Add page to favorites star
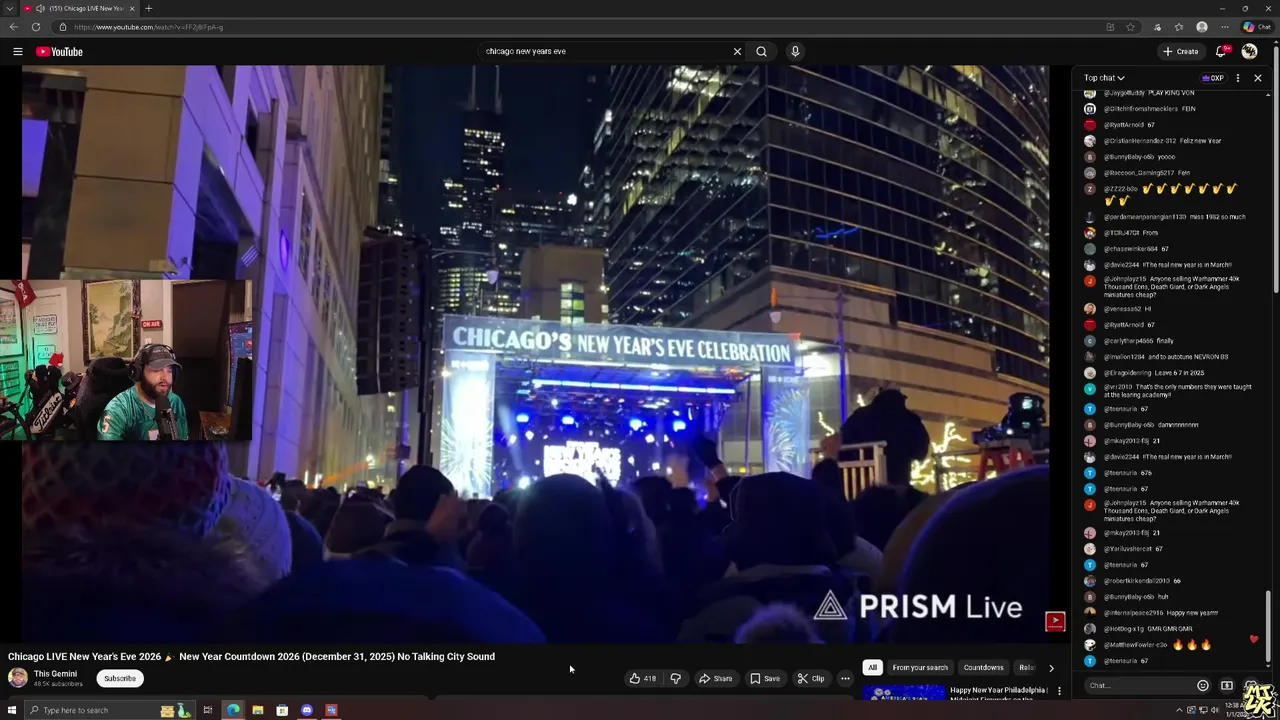The height and width of the screenshot is (720, 1280). [x=1130, y=27]
